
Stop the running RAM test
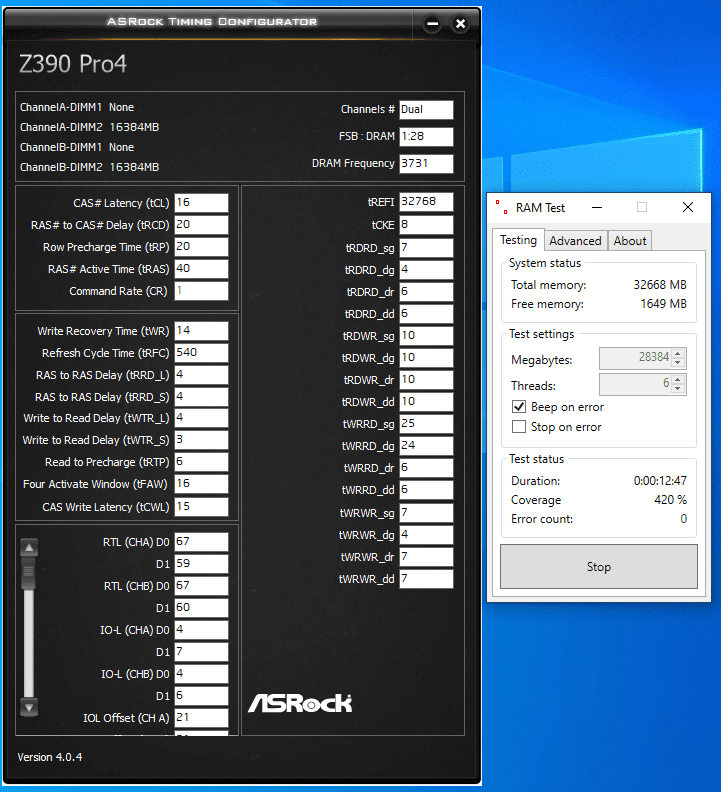pyautogui.click(x=599, y=567)
